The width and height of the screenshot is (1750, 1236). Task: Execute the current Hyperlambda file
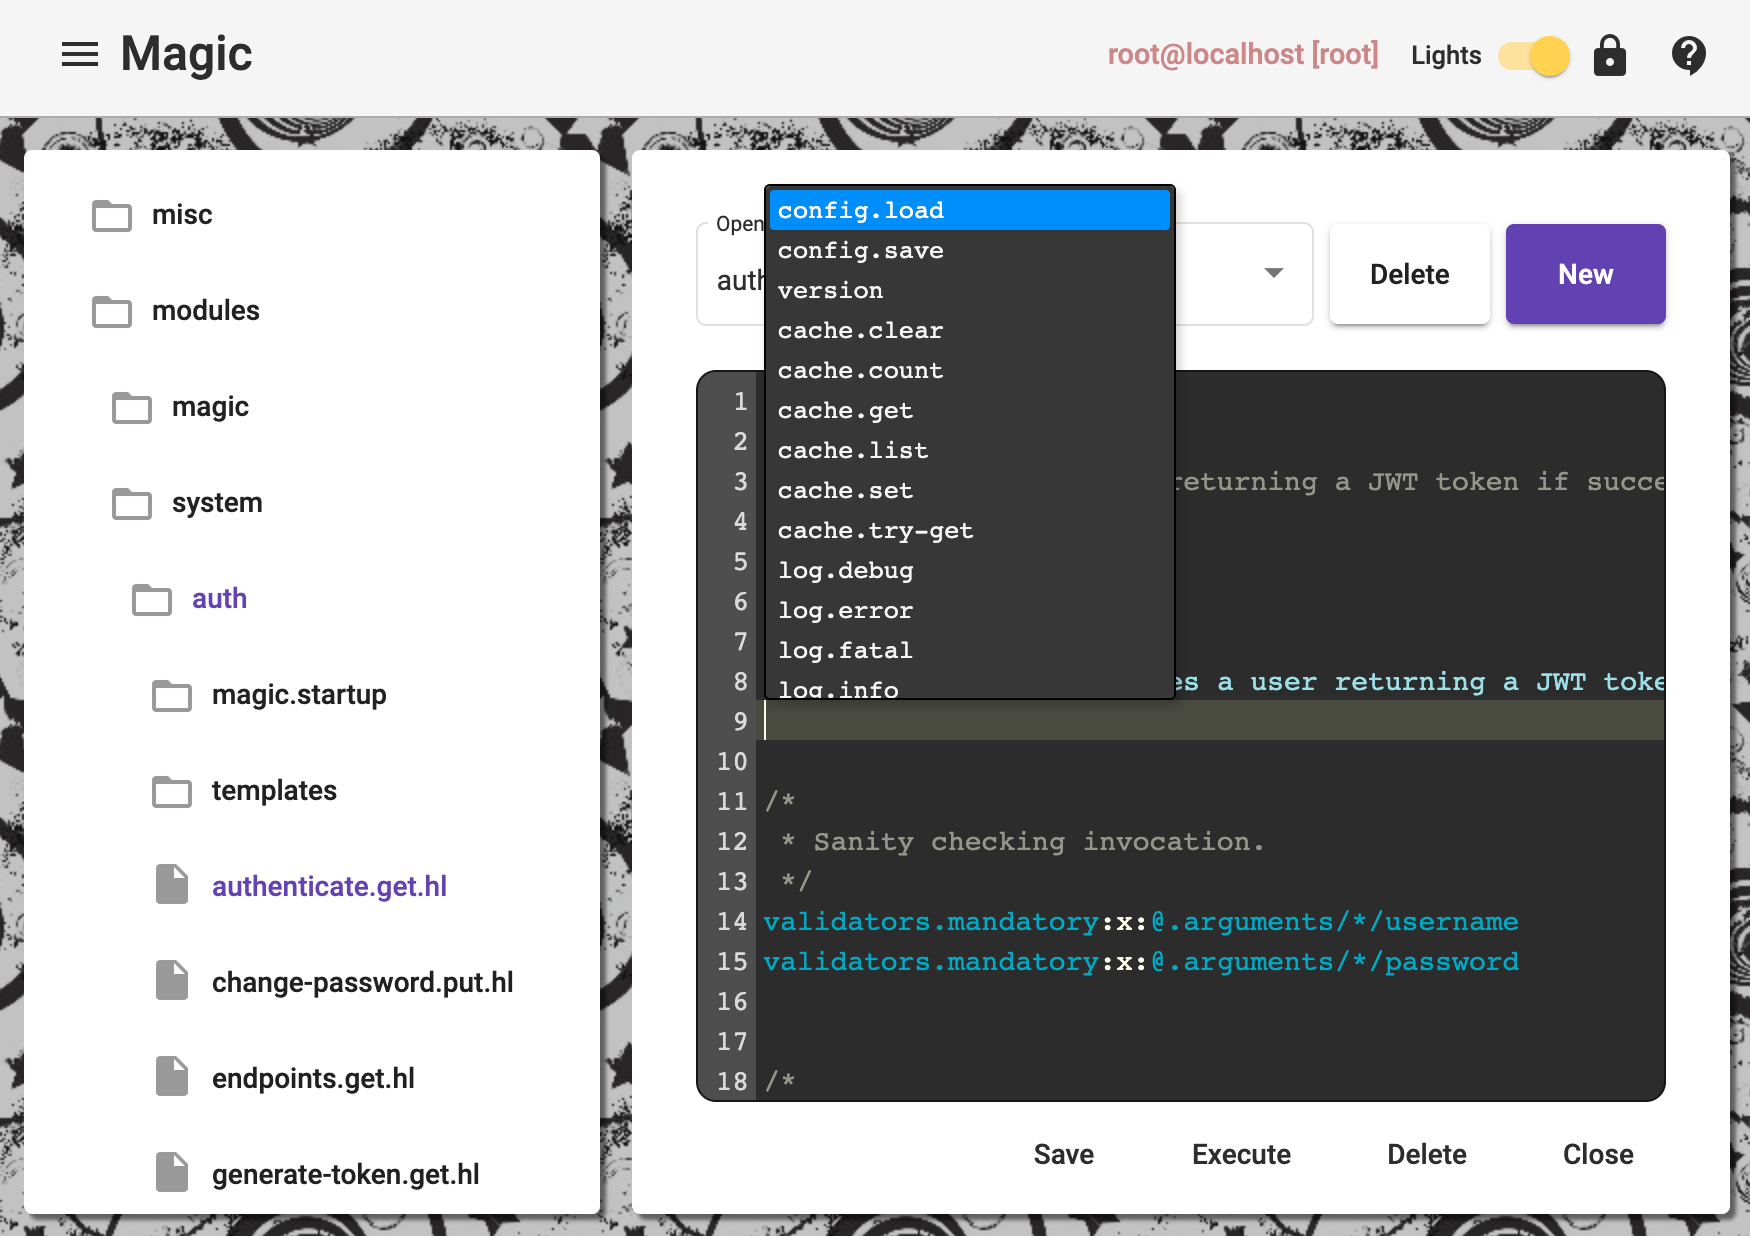coord(1240,1154)
